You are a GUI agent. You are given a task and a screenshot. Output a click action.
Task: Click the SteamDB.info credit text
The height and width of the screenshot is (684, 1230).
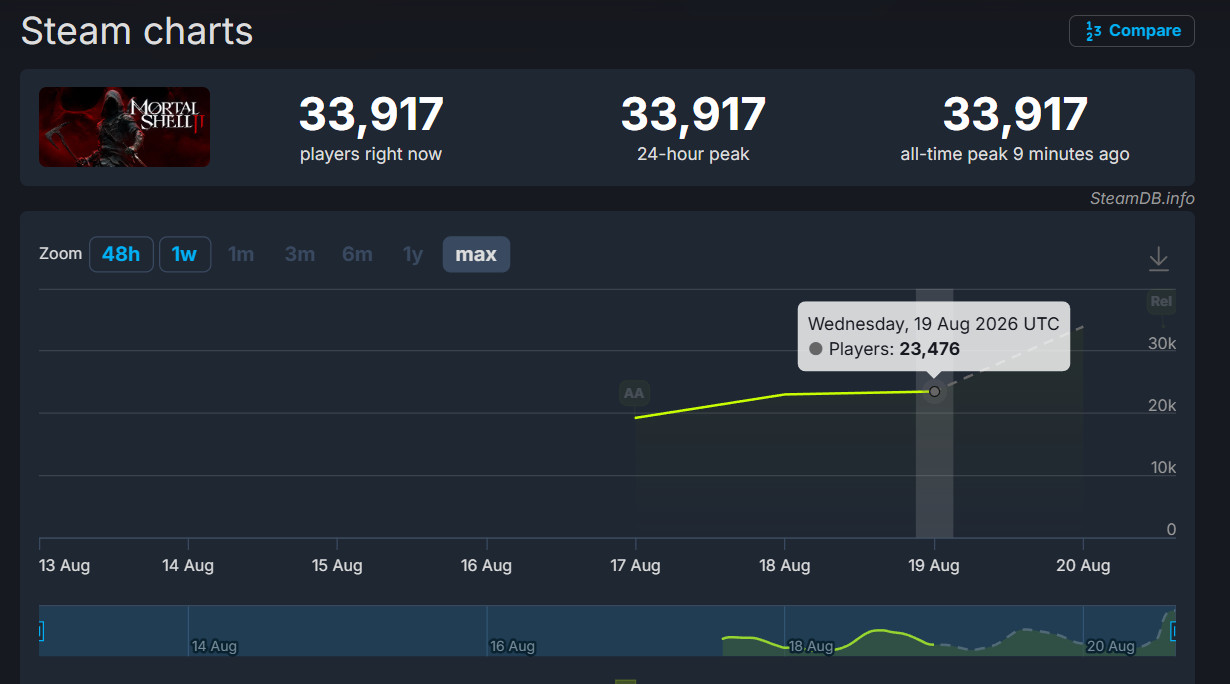tap(1142, 198)
